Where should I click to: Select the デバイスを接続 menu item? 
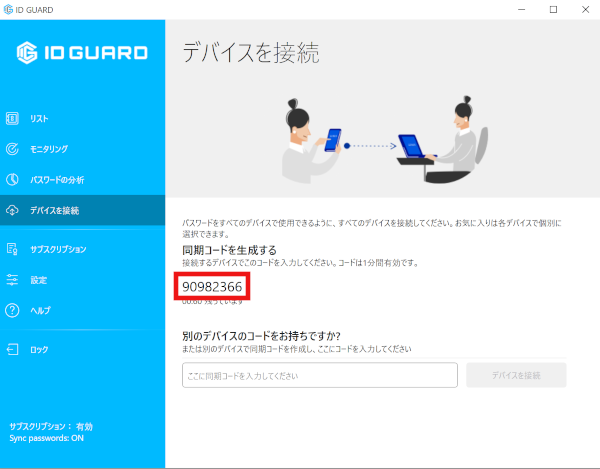82,210
